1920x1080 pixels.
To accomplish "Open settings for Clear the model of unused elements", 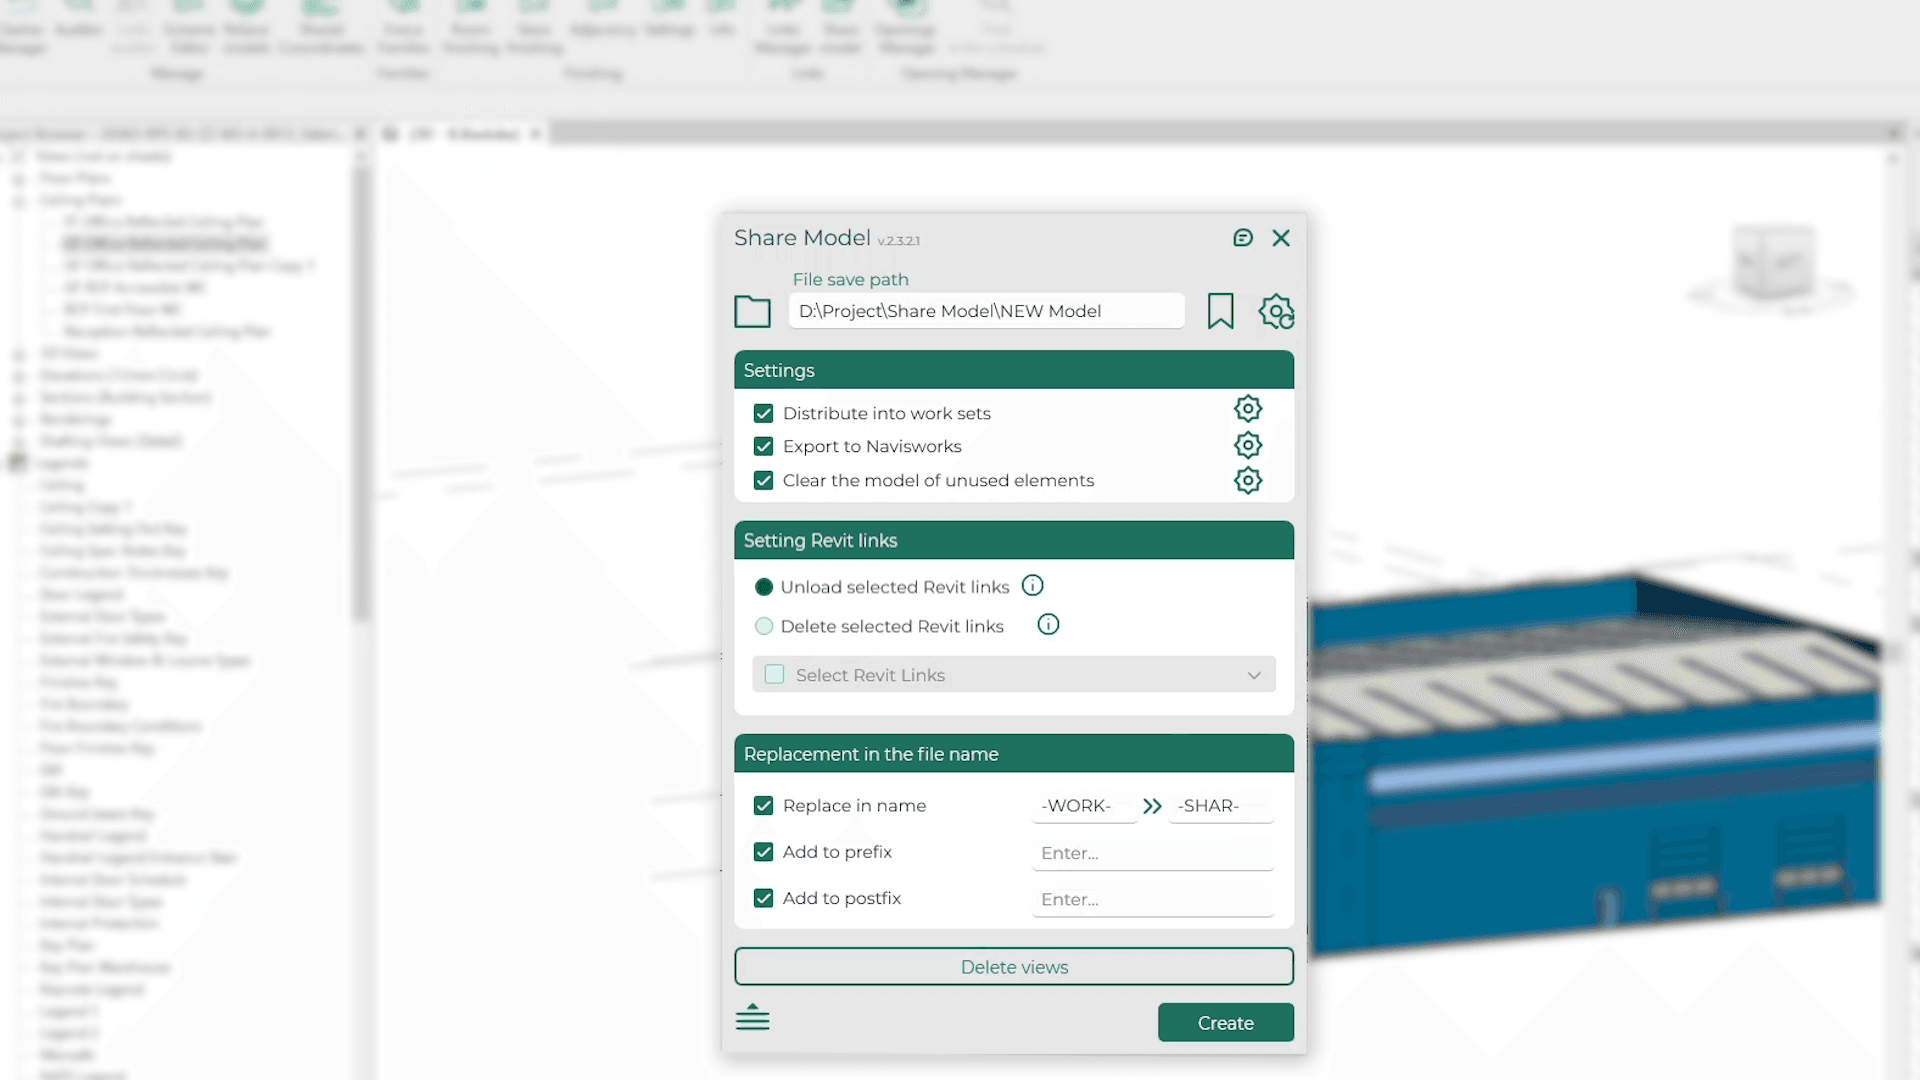I will [x=1248, y=480].
